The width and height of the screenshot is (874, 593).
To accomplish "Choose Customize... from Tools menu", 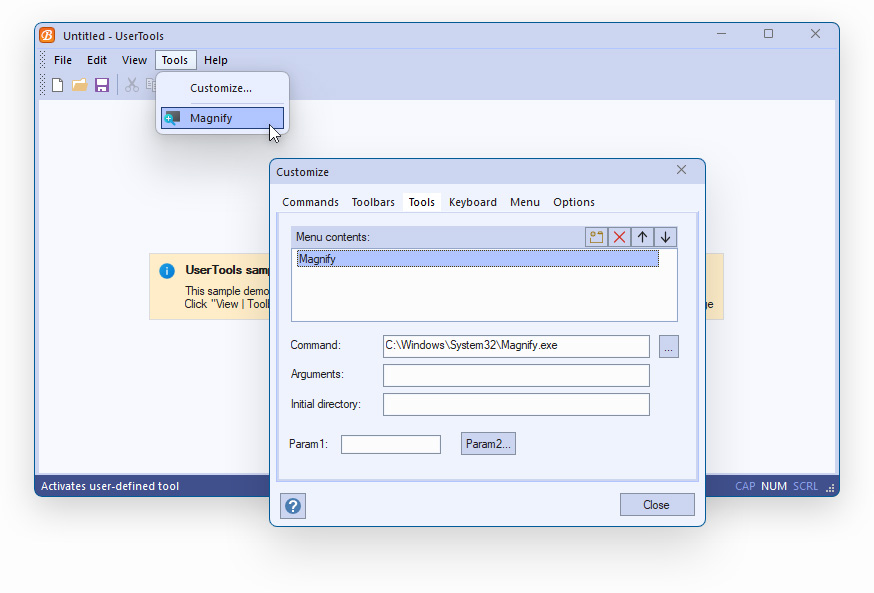I will (x=222, y=88).
